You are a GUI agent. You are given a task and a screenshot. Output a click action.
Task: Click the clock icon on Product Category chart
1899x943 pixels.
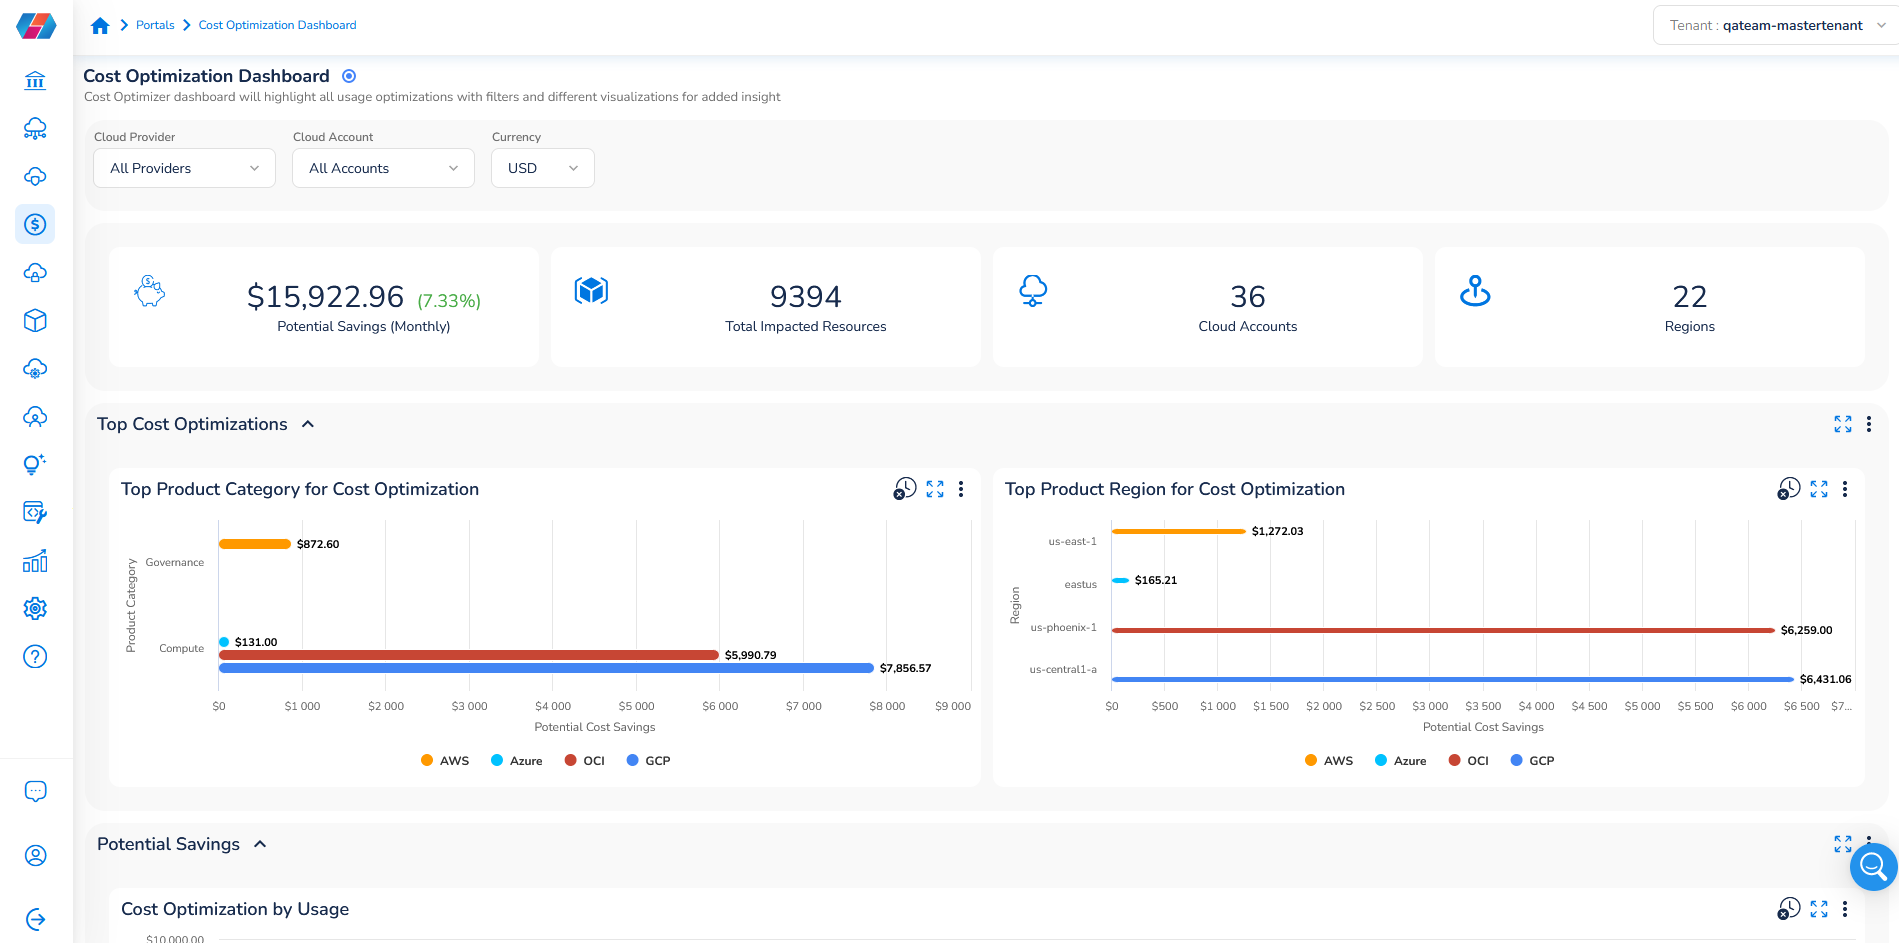[x=904, y=488]
